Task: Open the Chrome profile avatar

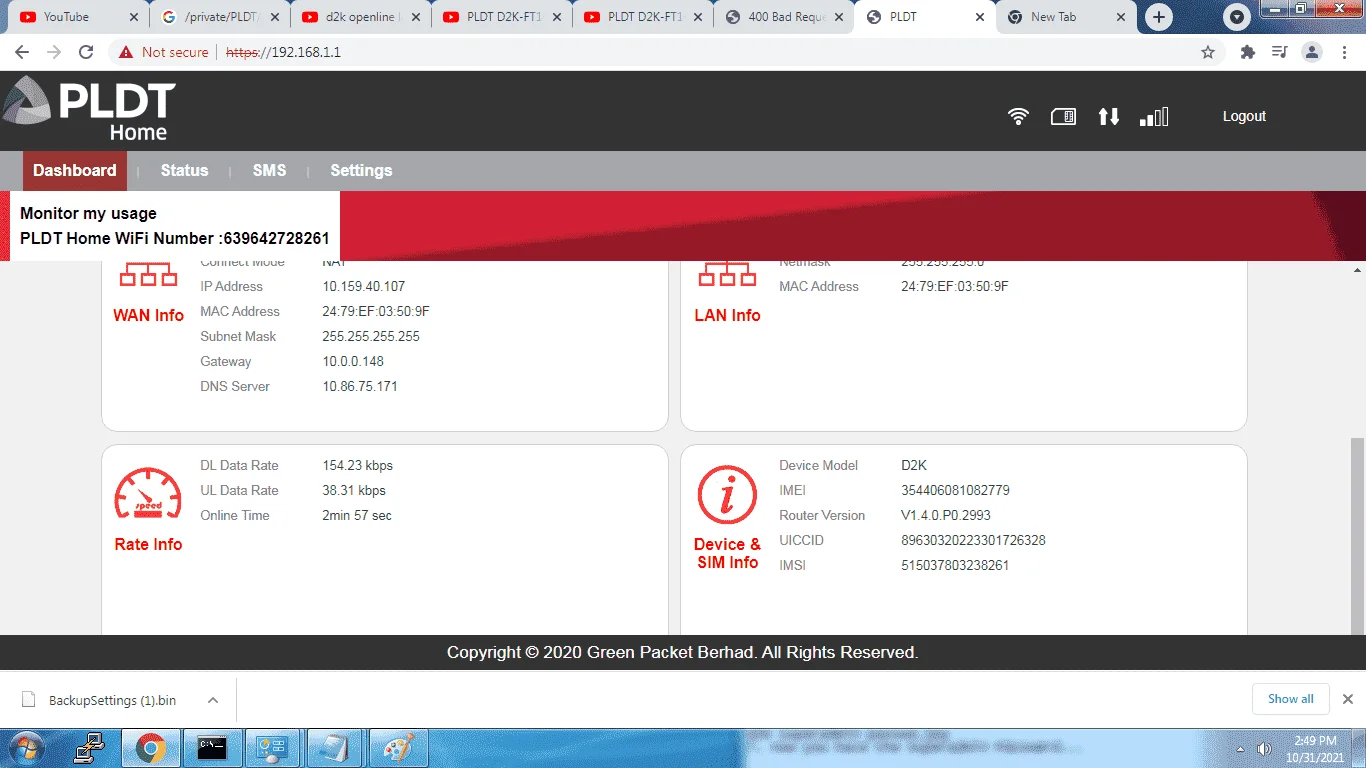Action: click(1312, 52)
